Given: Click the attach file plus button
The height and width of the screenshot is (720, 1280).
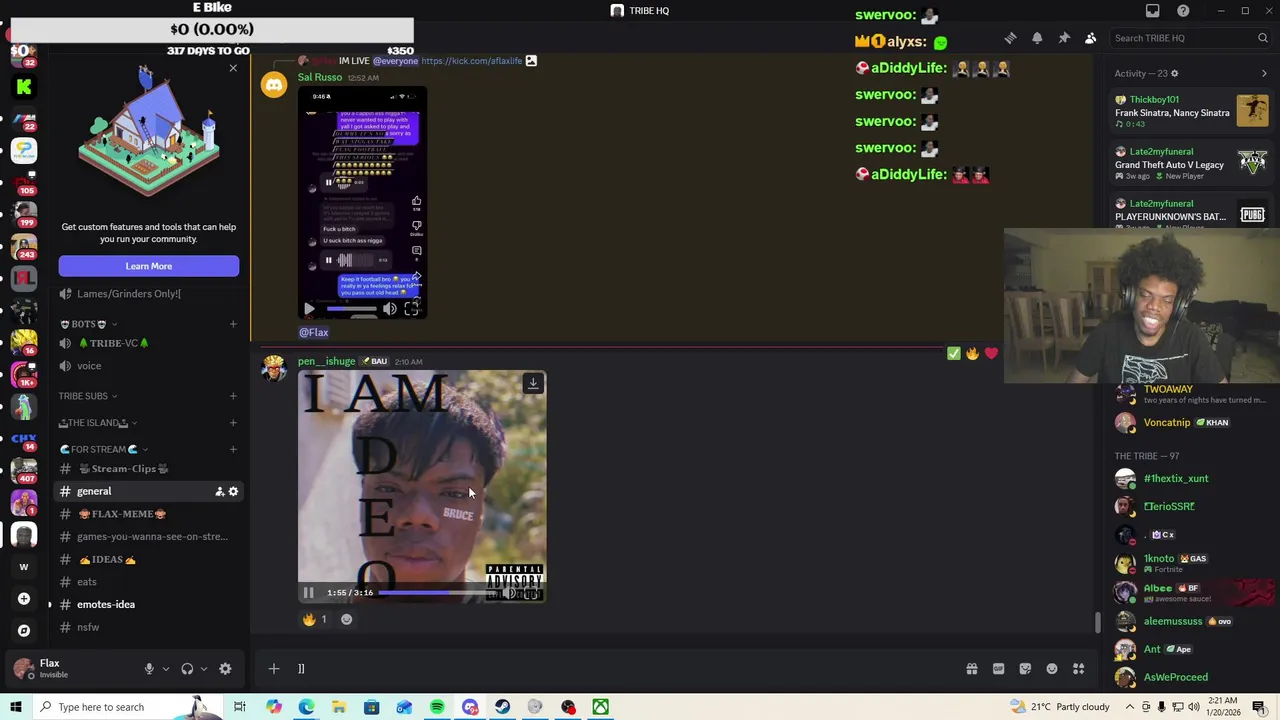Looking at the screenshot, I should 273,669.
